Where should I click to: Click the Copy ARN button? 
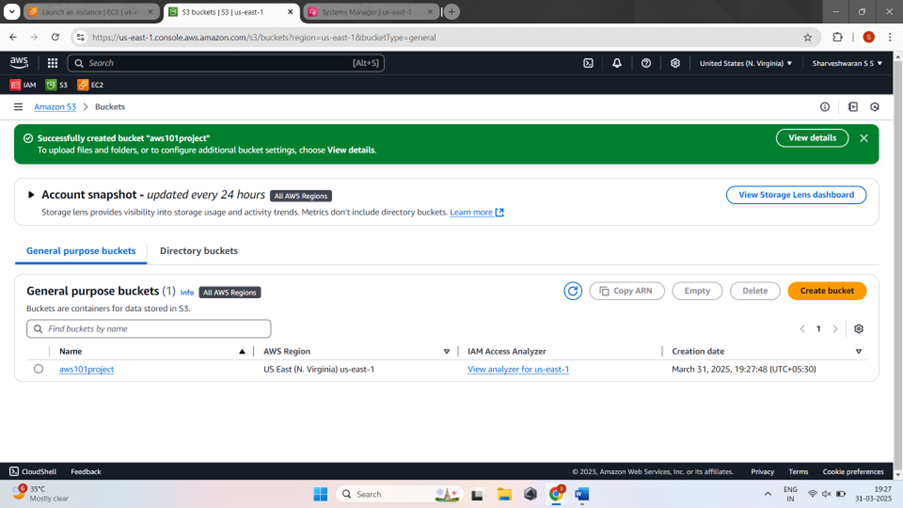[x=627, y=291]
